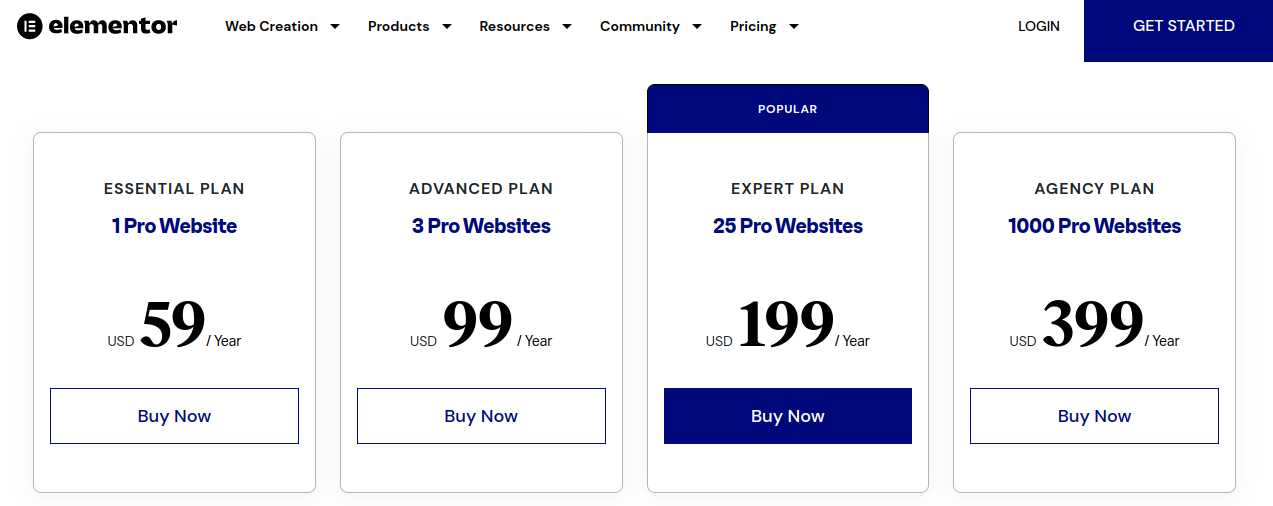Viewport: 1273px width, 506px height.
Task: Open the Products dropdown arrow
Action: [x=447, y=27]
